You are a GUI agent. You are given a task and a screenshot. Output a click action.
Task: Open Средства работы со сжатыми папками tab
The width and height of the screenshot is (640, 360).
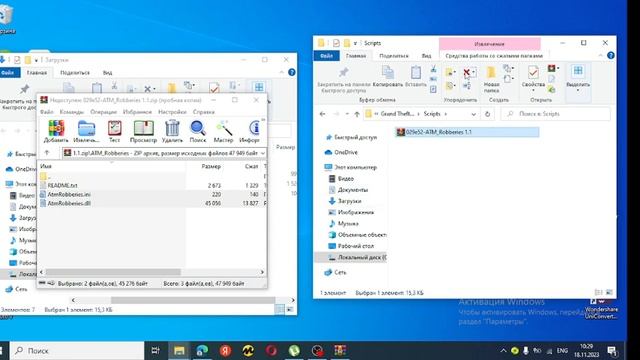tap(494, 56)
